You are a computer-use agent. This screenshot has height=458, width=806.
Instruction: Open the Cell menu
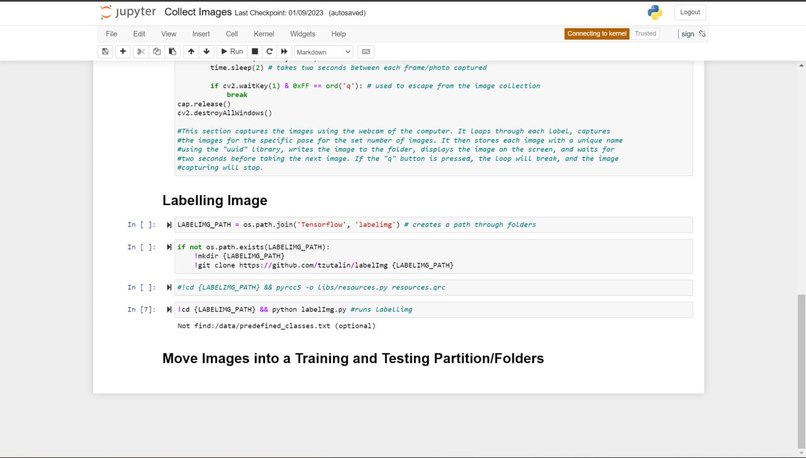click(232, 34)
